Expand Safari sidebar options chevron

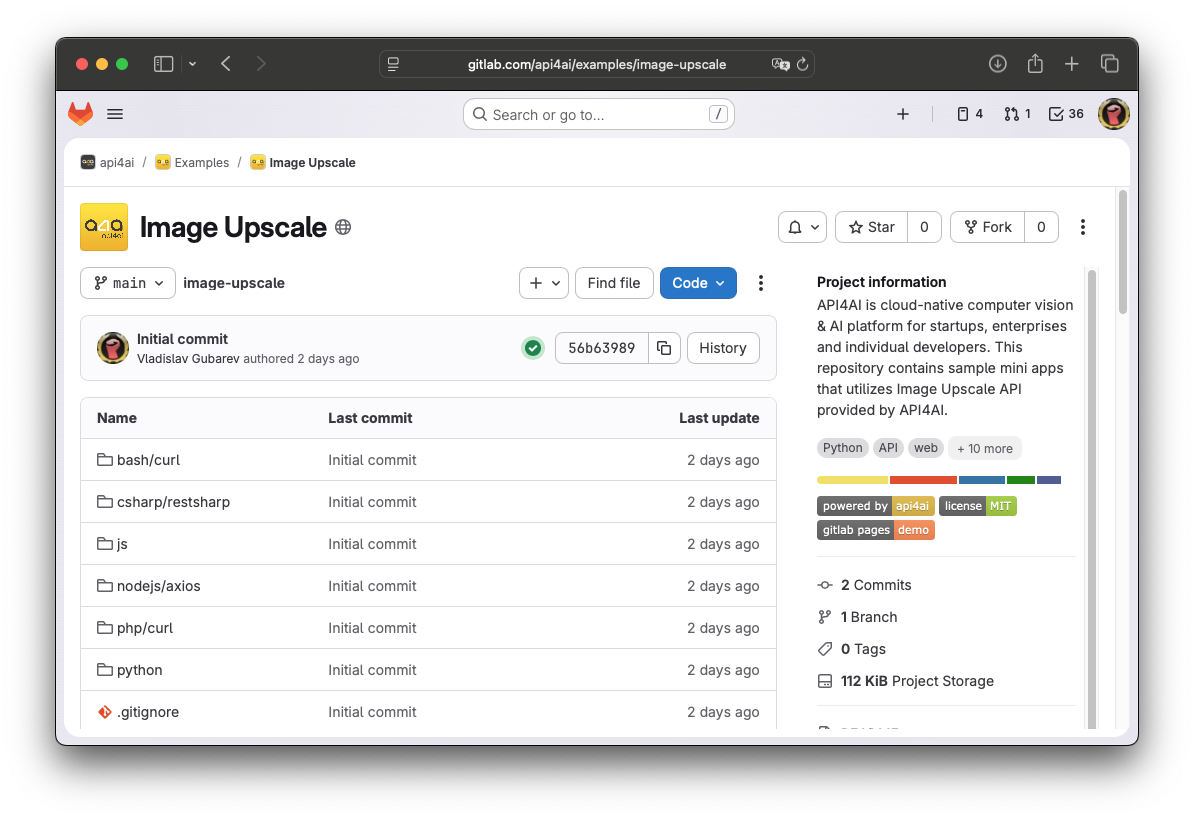[x=193, y=64]
